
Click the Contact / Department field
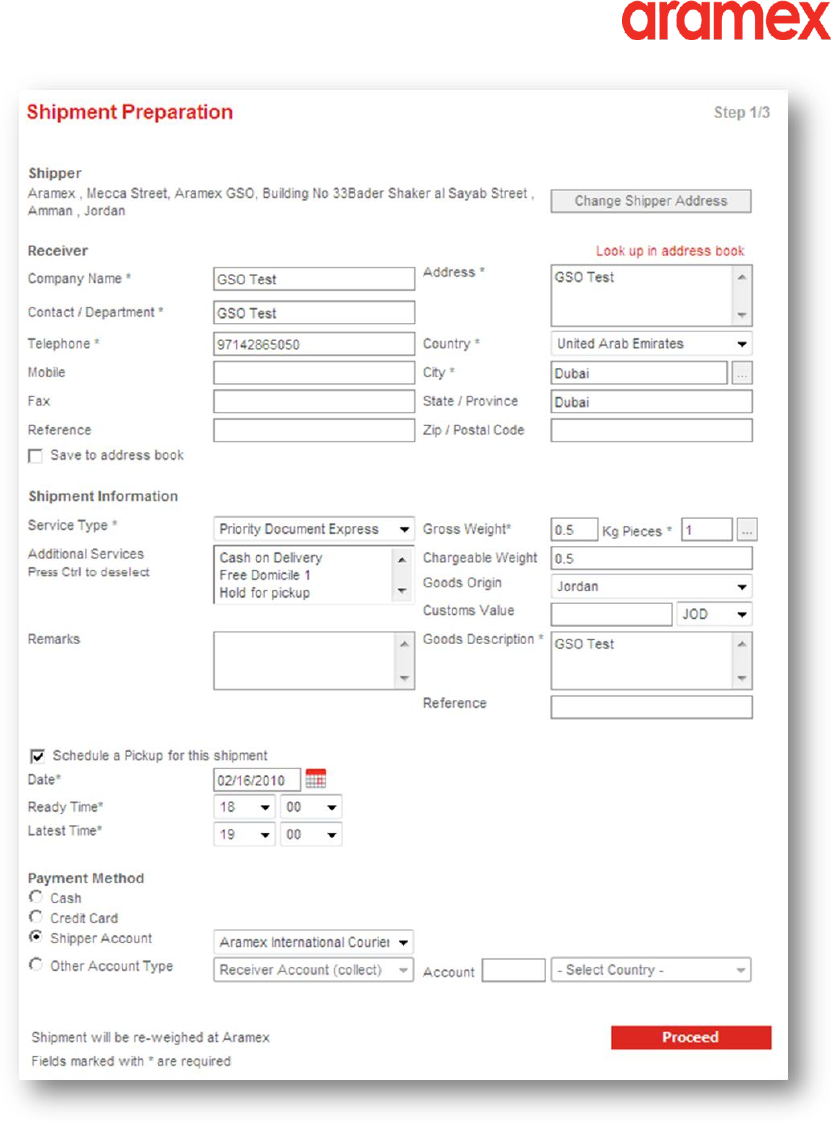[x=314, y=312]
